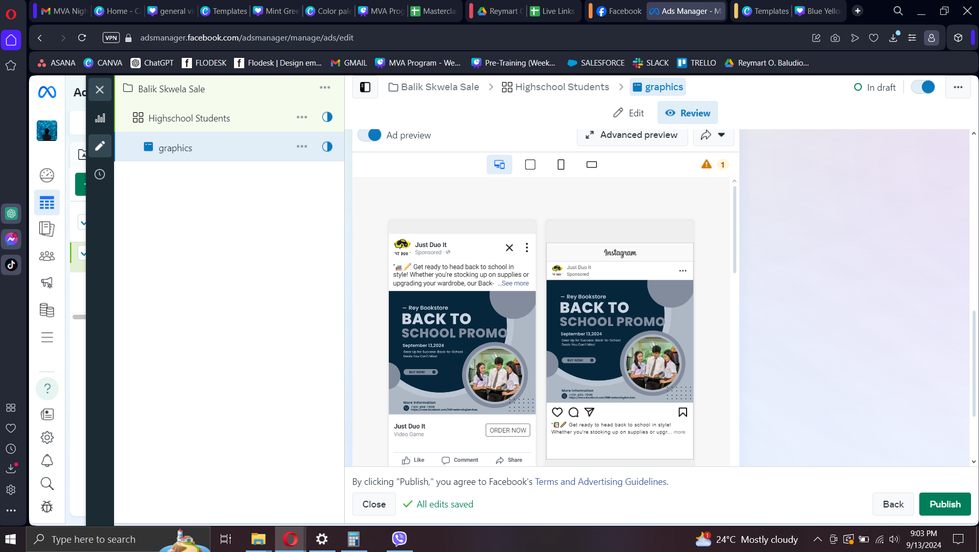The image size is (979, 552).
Task: Open File Explorer from the taskbar
Action: pyautogui.click(x=258, y=540)
